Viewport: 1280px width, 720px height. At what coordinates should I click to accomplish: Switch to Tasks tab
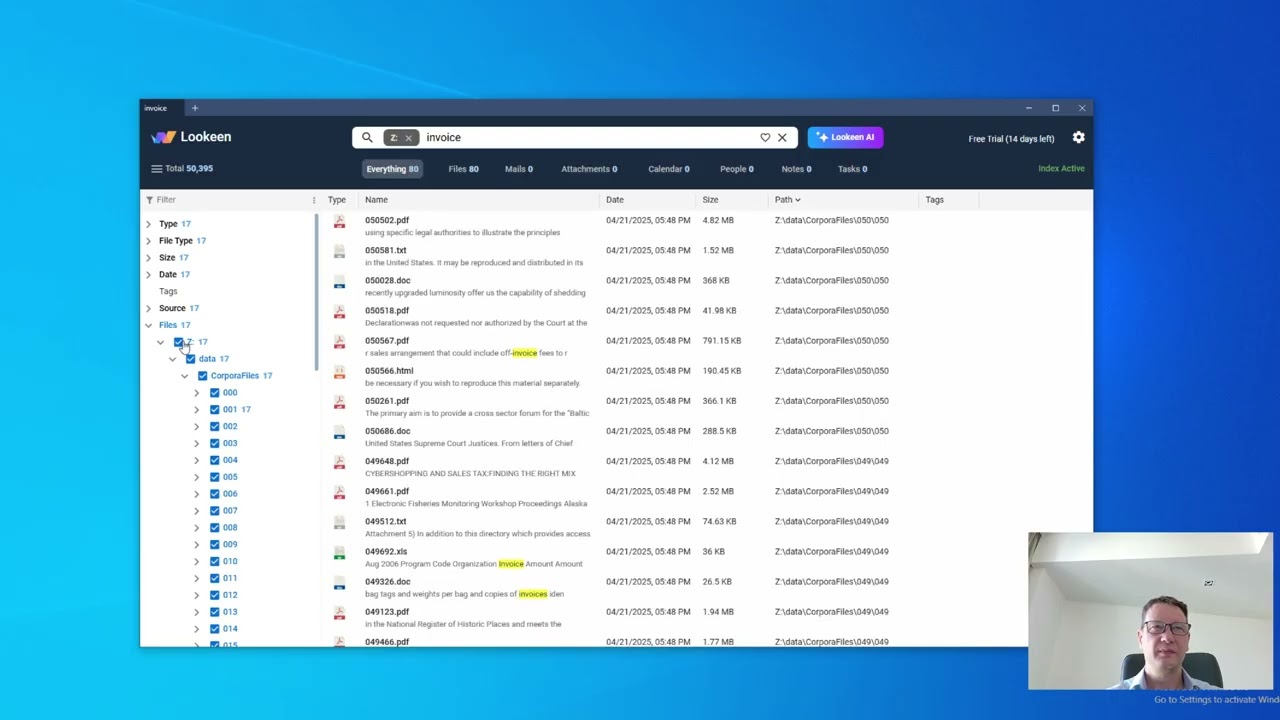tap(852, 169)
